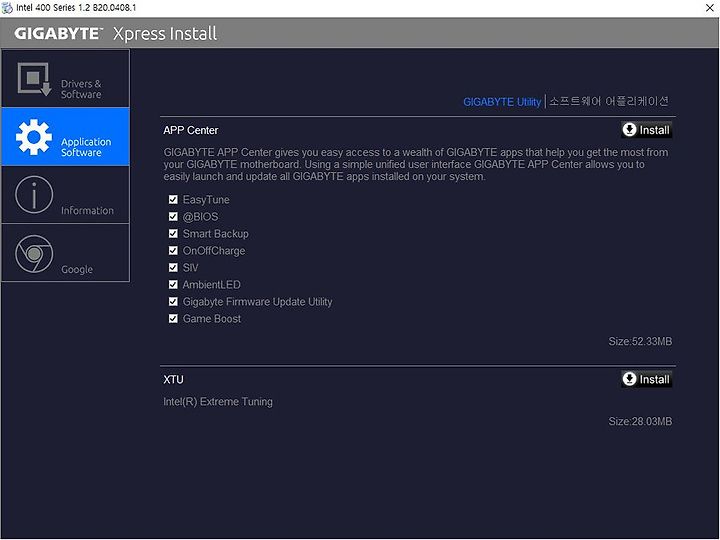Click the APP Center heading
This screenshot has height=540, width=720.
(x=191, y=130)
